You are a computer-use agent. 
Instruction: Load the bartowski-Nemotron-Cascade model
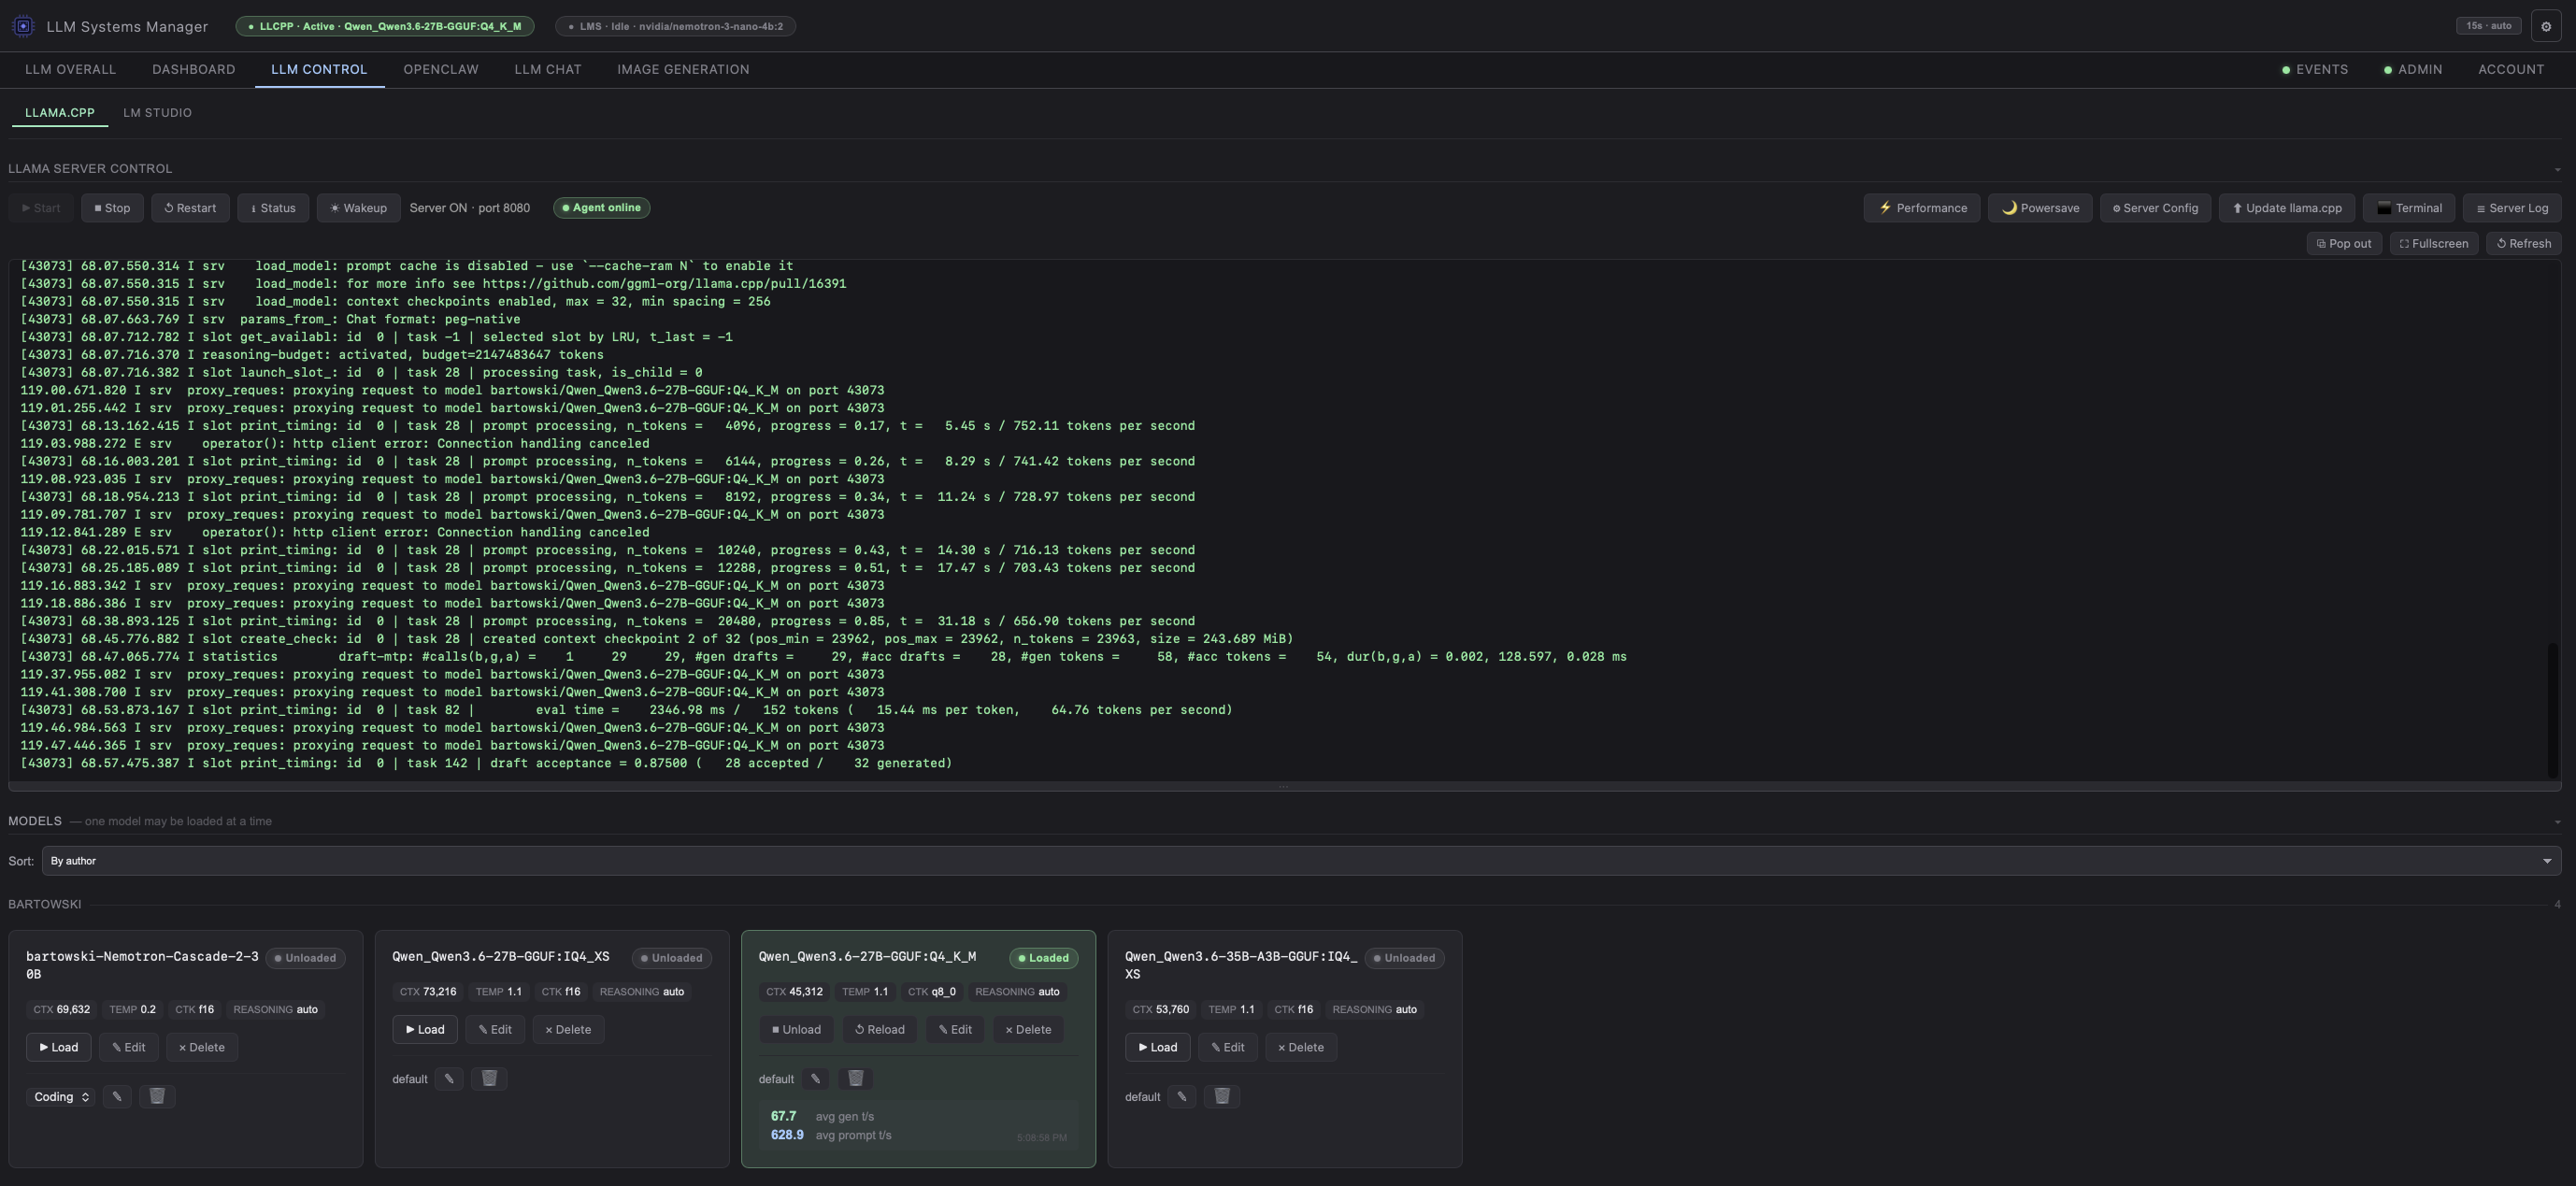click(x=59, y=1047)
